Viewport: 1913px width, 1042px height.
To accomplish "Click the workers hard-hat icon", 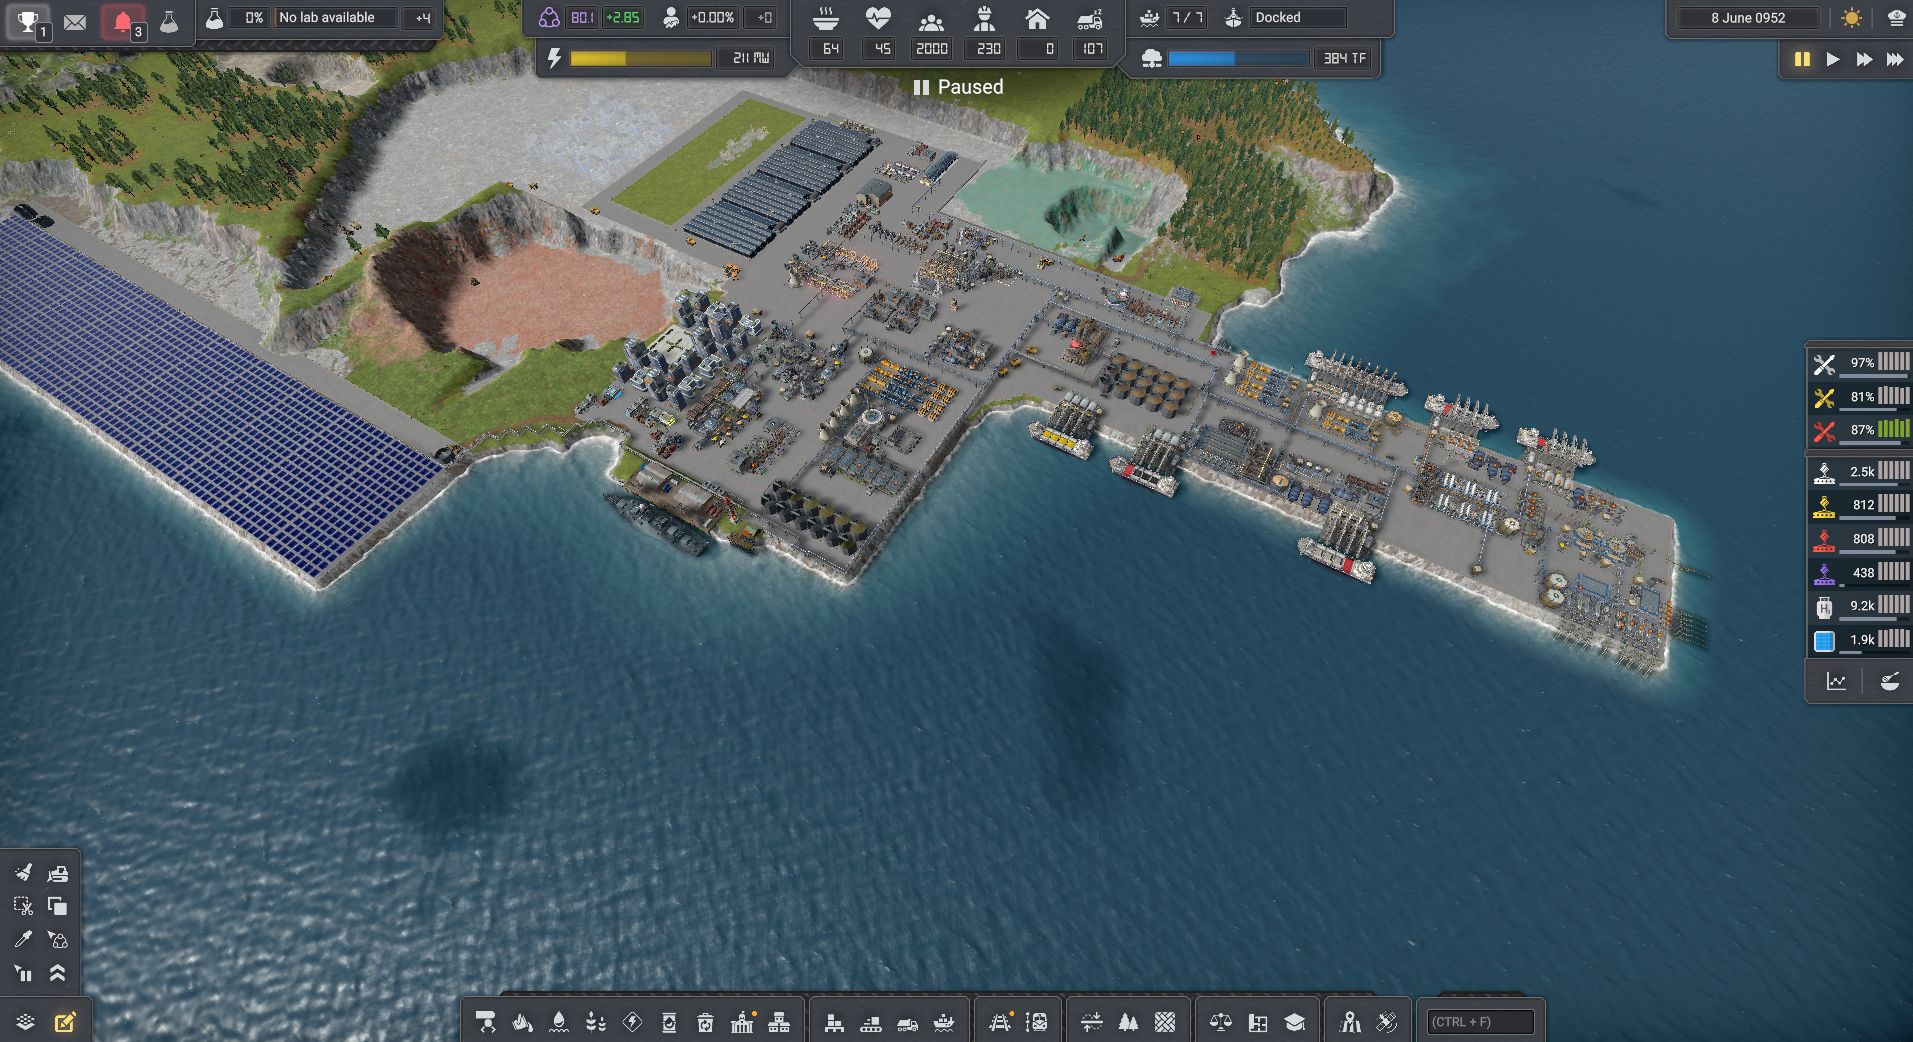I will (985, 18).
